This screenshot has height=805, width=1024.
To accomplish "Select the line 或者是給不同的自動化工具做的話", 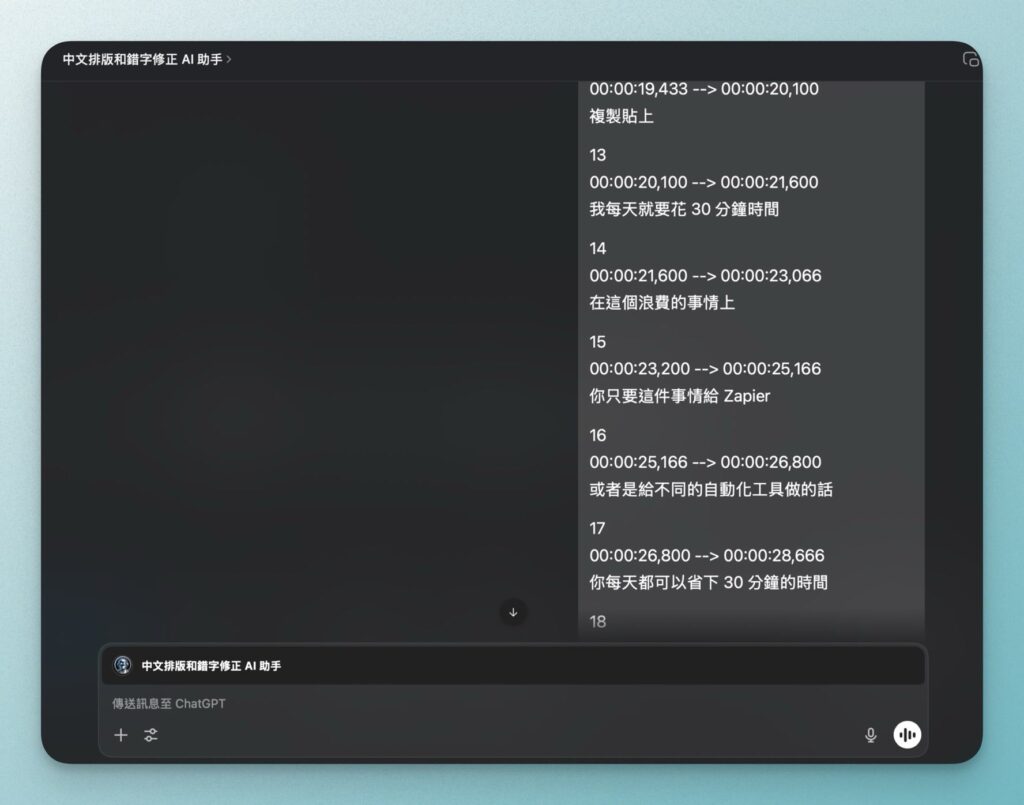I will (711, 490).
